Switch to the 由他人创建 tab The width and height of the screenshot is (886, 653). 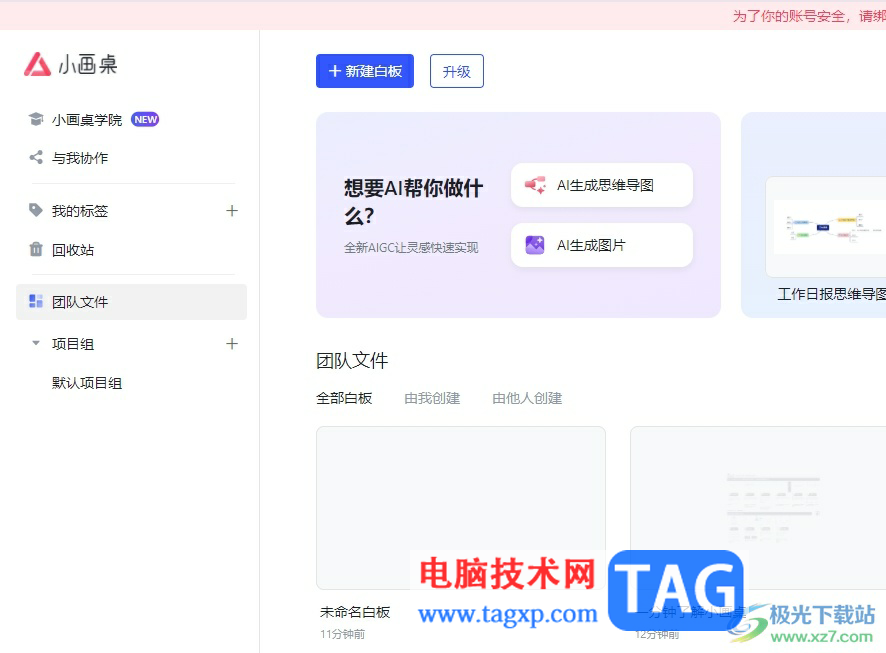(527, 398)
